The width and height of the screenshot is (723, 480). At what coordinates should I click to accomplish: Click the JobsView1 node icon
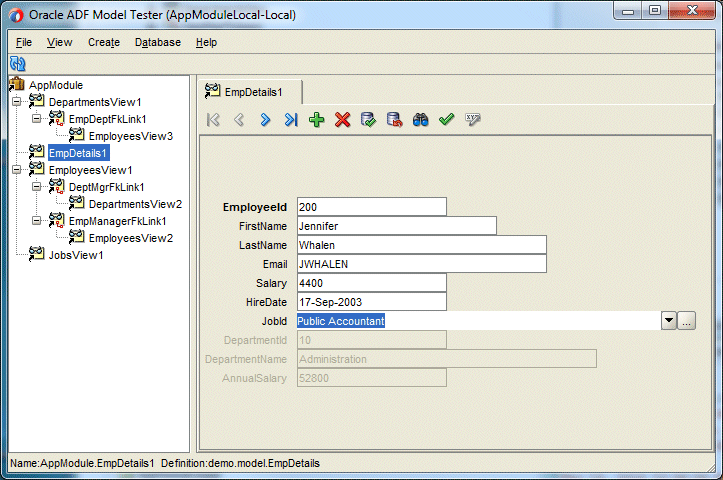coord(36,254)
